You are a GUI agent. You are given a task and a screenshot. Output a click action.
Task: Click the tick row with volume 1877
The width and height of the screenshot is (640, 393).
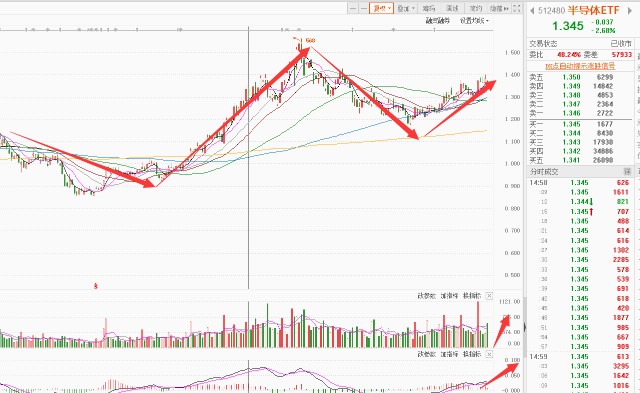[580, 318]
